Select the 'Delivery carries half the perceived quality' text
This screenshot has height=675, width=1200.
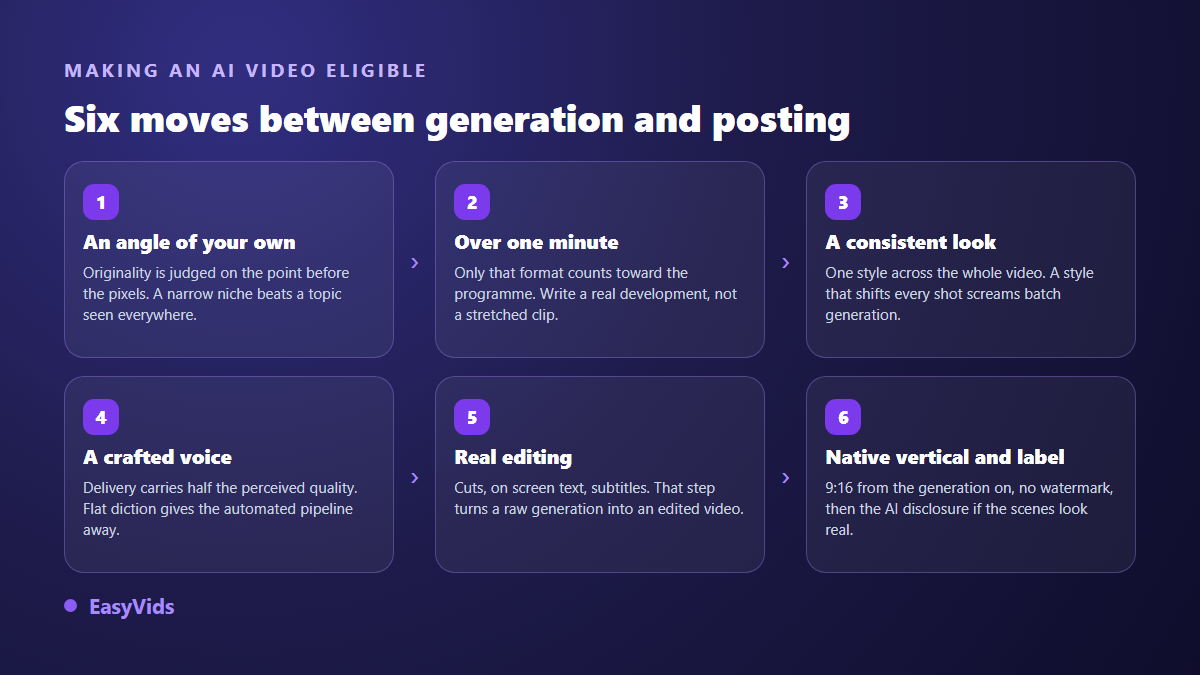[220, 509]
